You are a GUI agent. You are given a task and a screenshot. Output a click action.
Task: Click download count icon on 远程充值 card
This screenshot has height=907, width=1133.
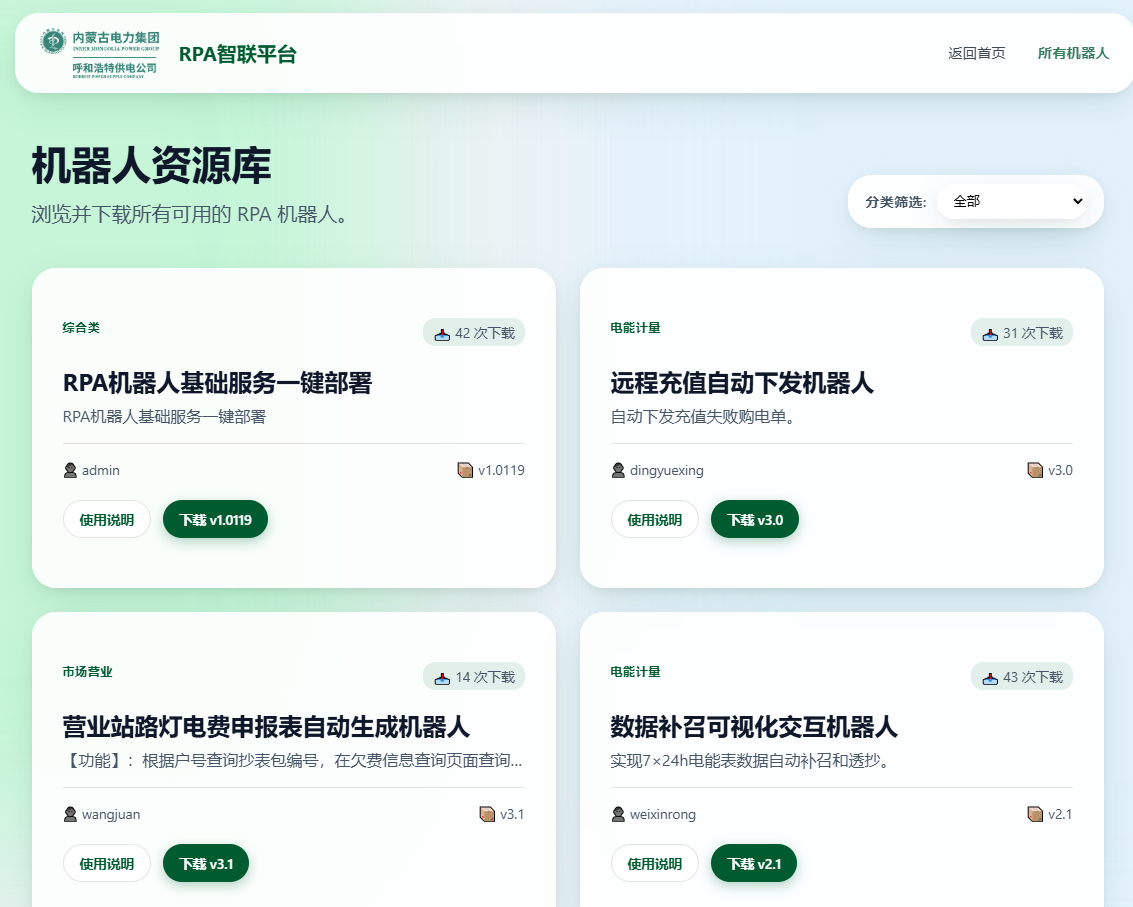coord(990,334)
